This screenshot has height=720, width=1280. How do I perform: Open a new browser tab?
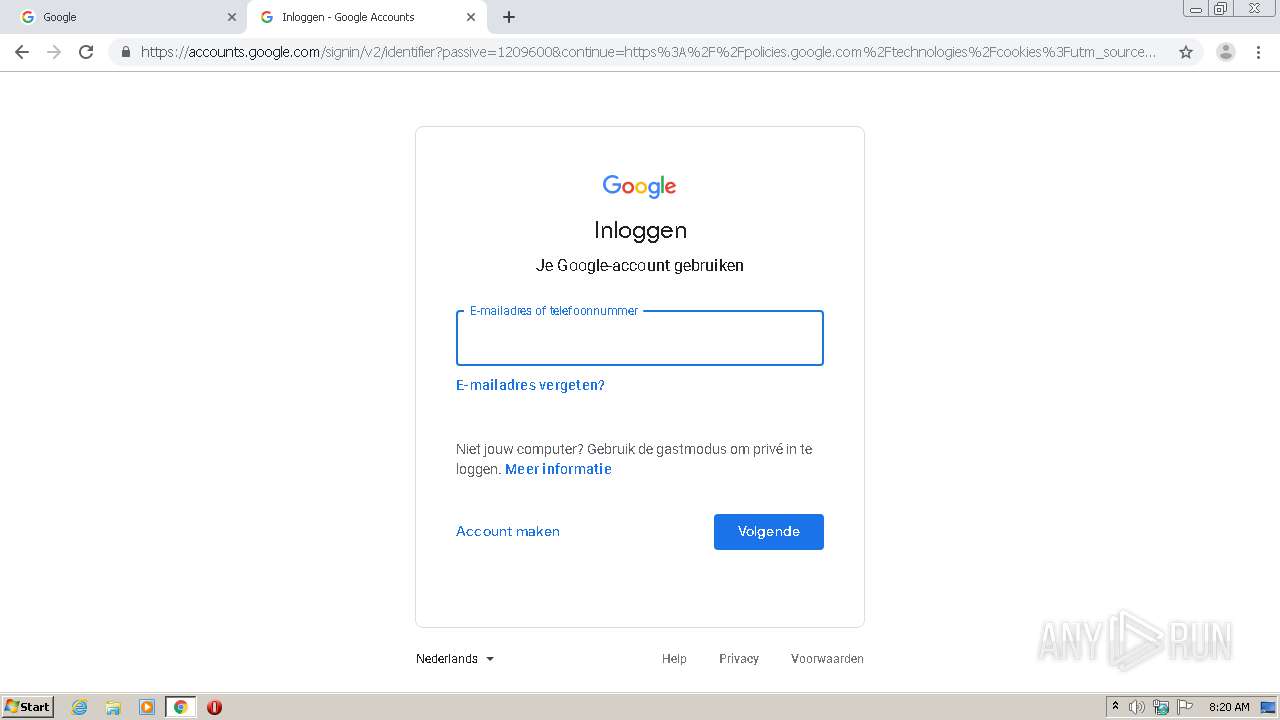pyautogui.click(x=509, y=17)
